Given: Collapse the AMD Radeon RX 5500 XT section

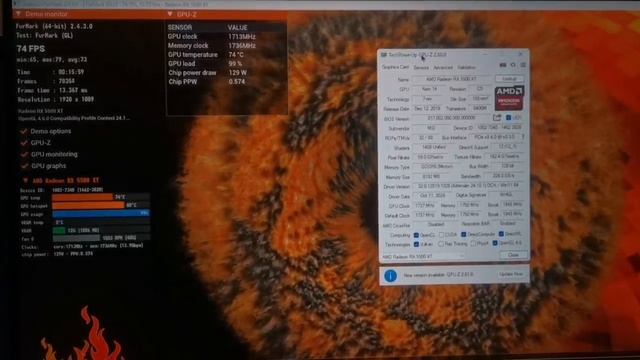Looking at the screenshot, I should (25, 180).
